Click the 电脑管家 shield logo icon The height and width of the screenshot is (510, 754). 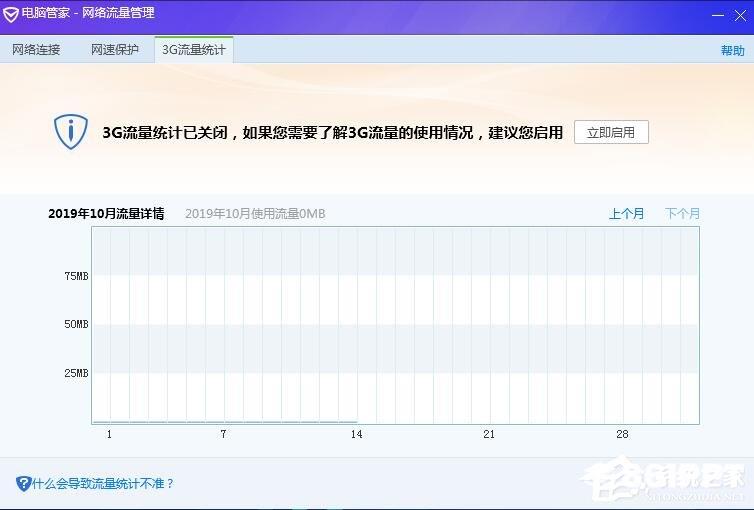10,13
